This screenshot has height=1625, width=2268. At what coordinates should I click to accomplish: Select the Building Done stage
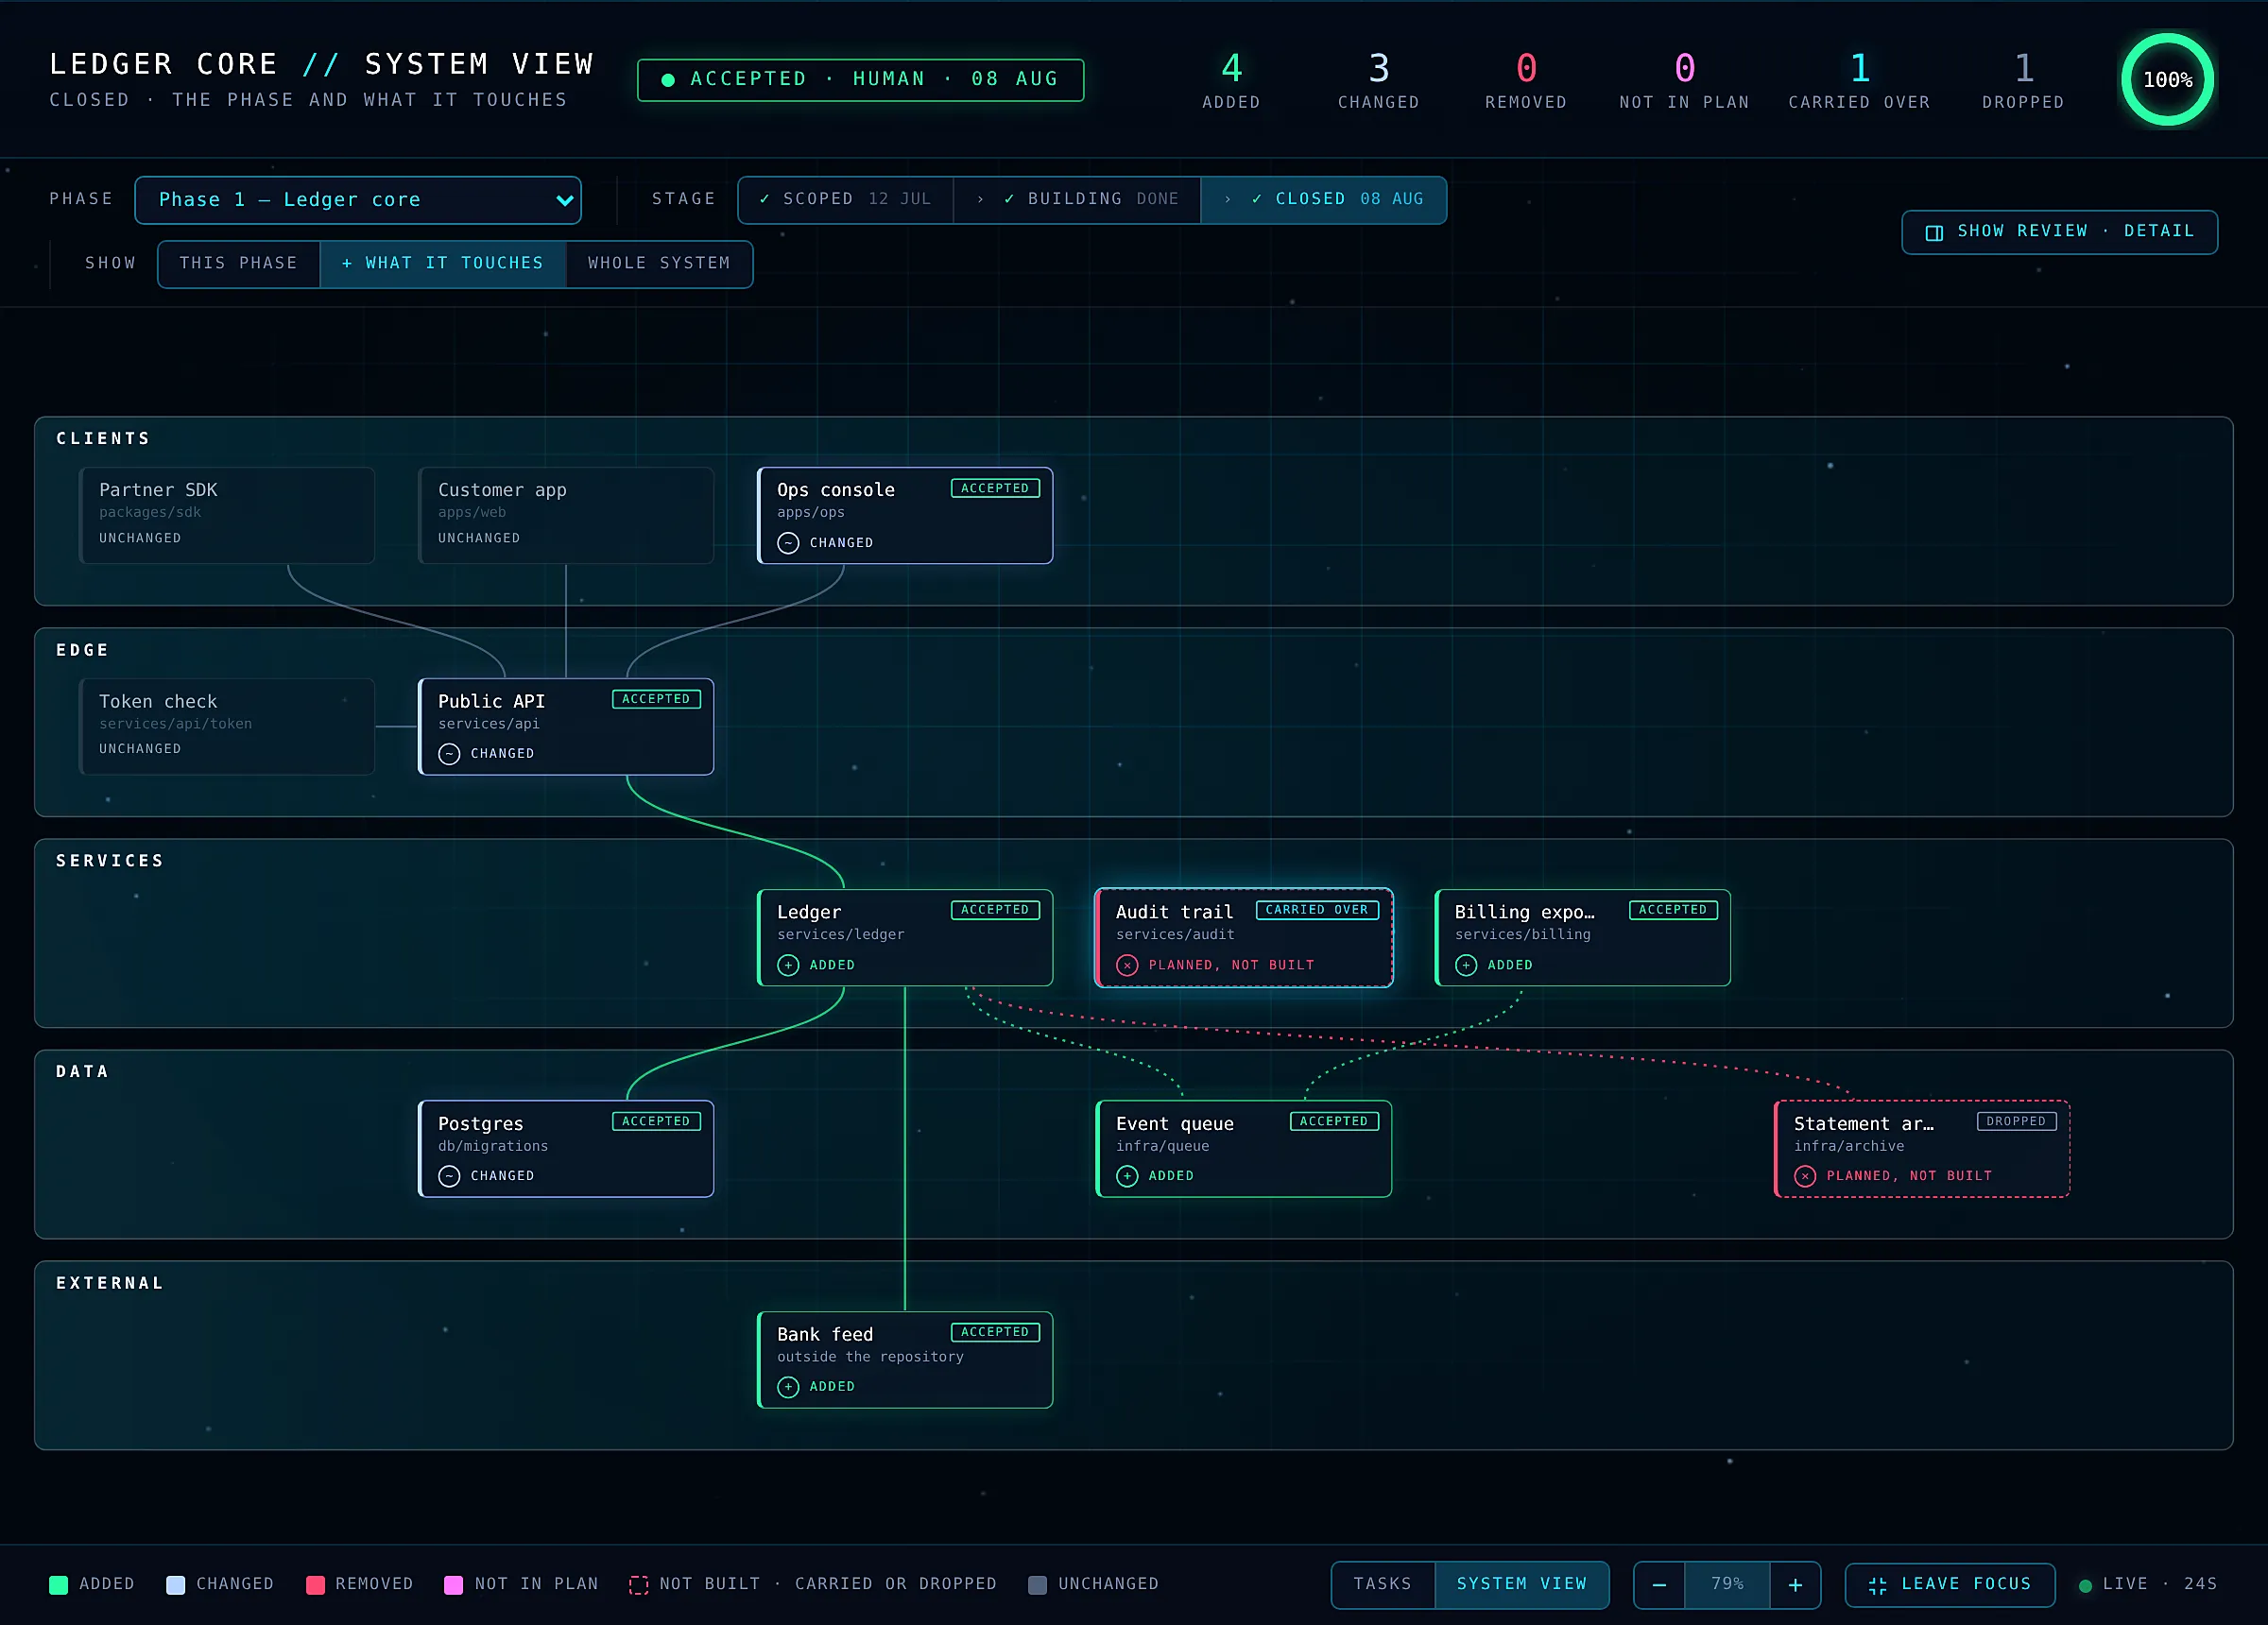coord(1077,199)
